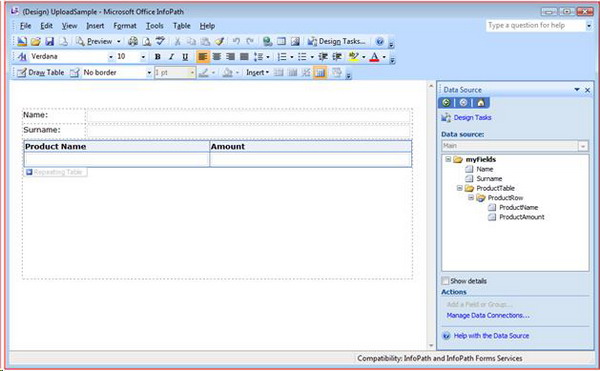Collapse the myFields tree node

(x=448, y=159)
